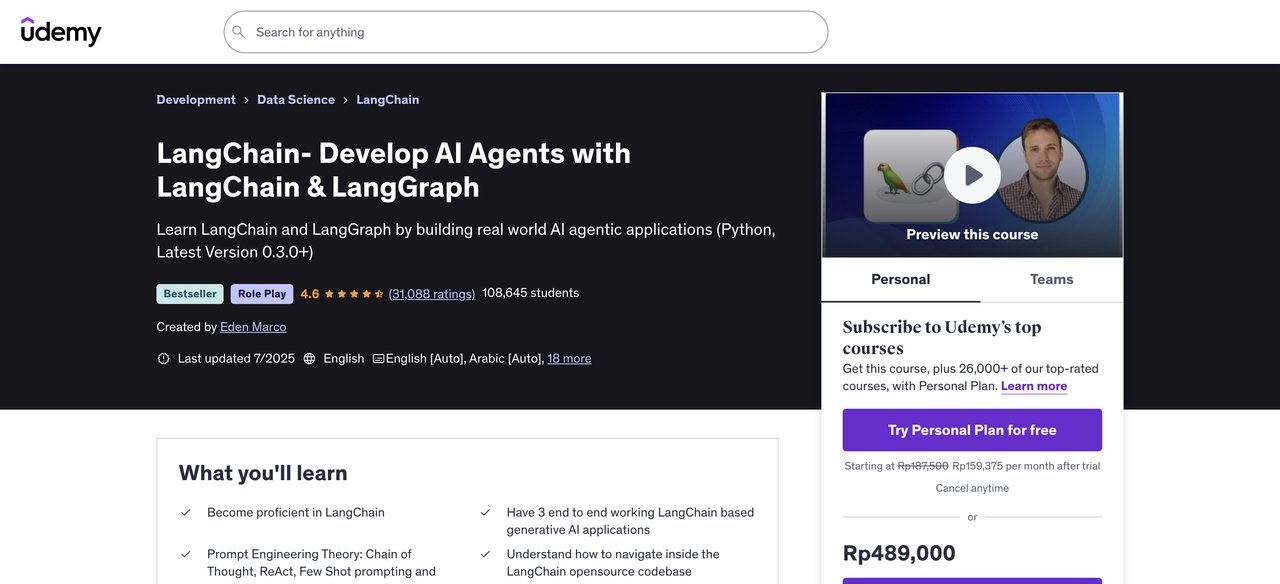Click the course title heading
Viewport: 1280px width, 584px height.
point(394,170)
